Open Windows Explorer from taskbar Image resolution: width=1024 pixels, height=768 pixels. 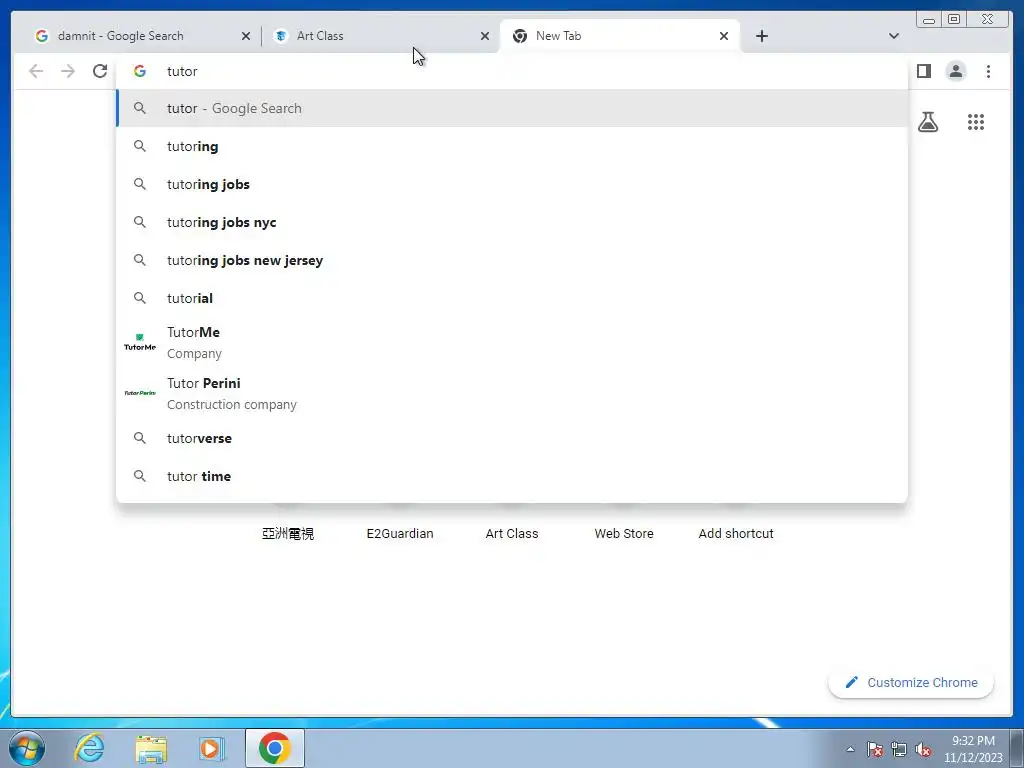[151, 749]
